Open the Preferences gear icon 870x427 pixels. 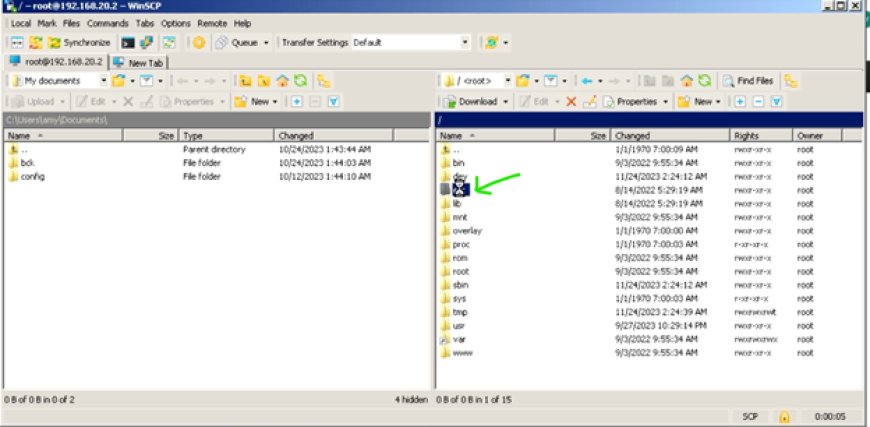tap(199, 43)
